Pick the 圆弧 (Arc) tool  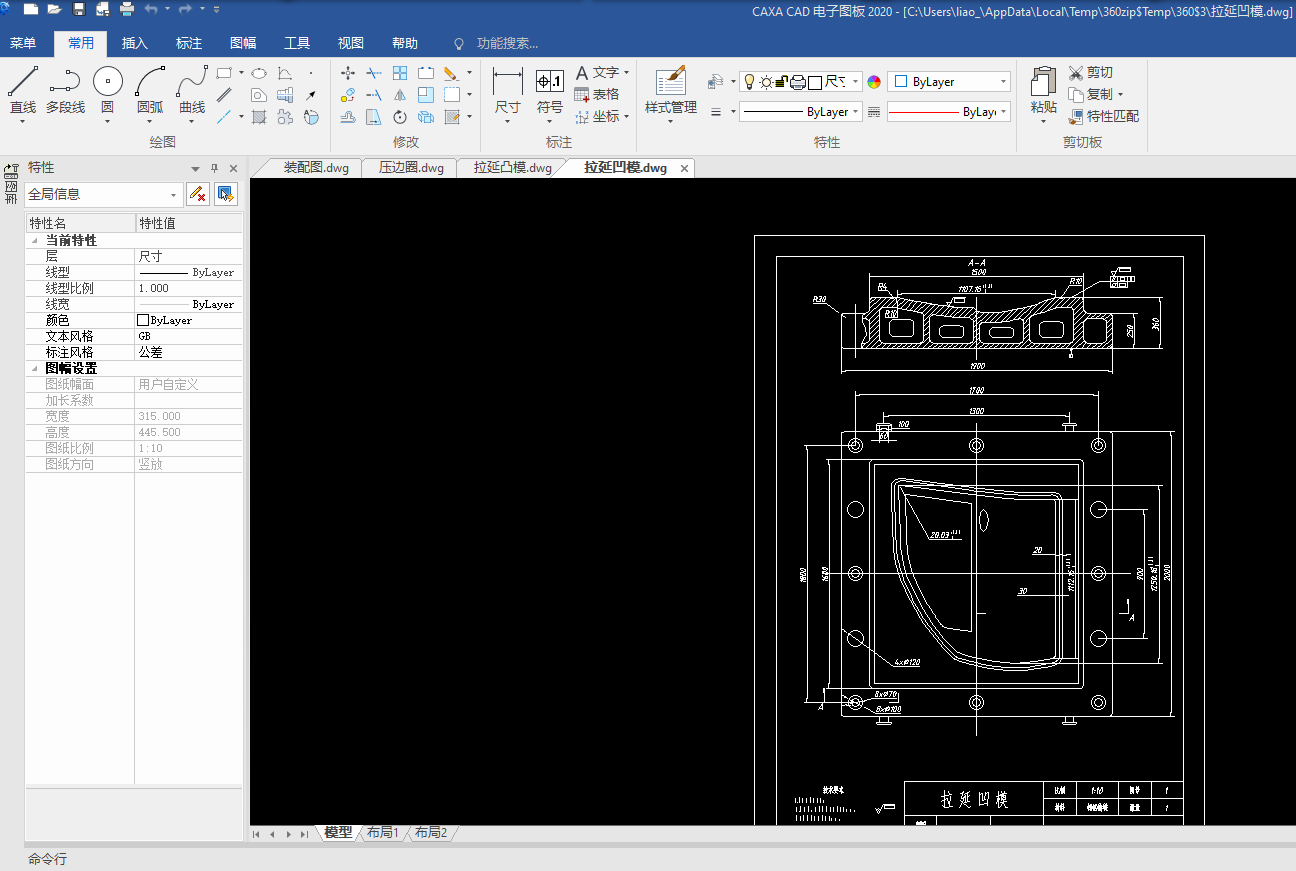[x=150, y=82]
